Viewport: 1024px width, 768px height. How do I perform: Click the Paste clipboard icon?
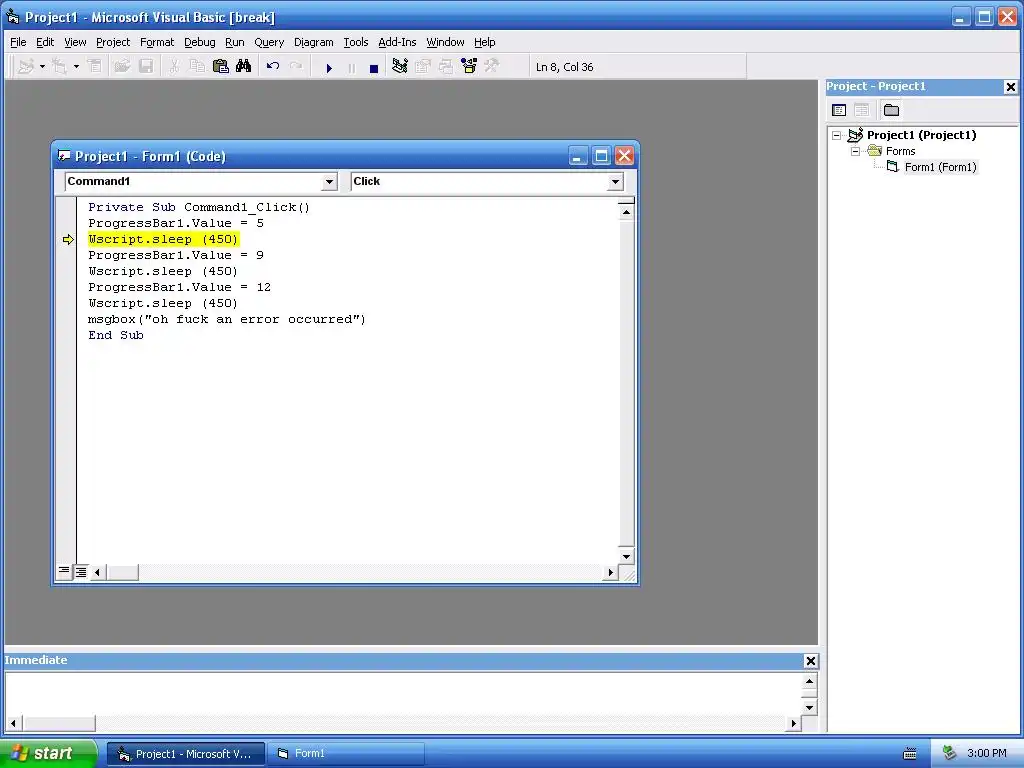click(x=221, y=67)
